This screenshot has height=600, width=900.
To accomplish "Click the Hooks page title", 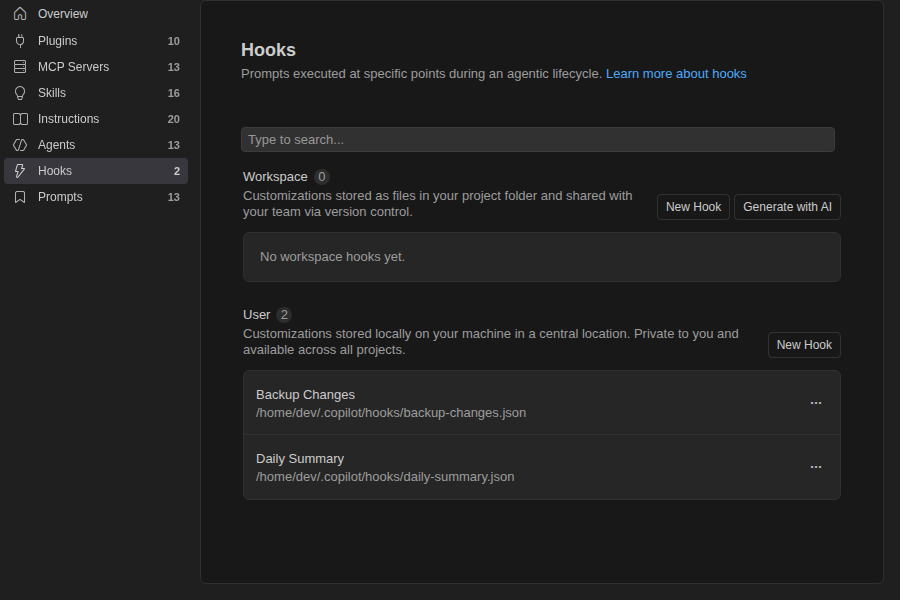I will tap(268, 50).
